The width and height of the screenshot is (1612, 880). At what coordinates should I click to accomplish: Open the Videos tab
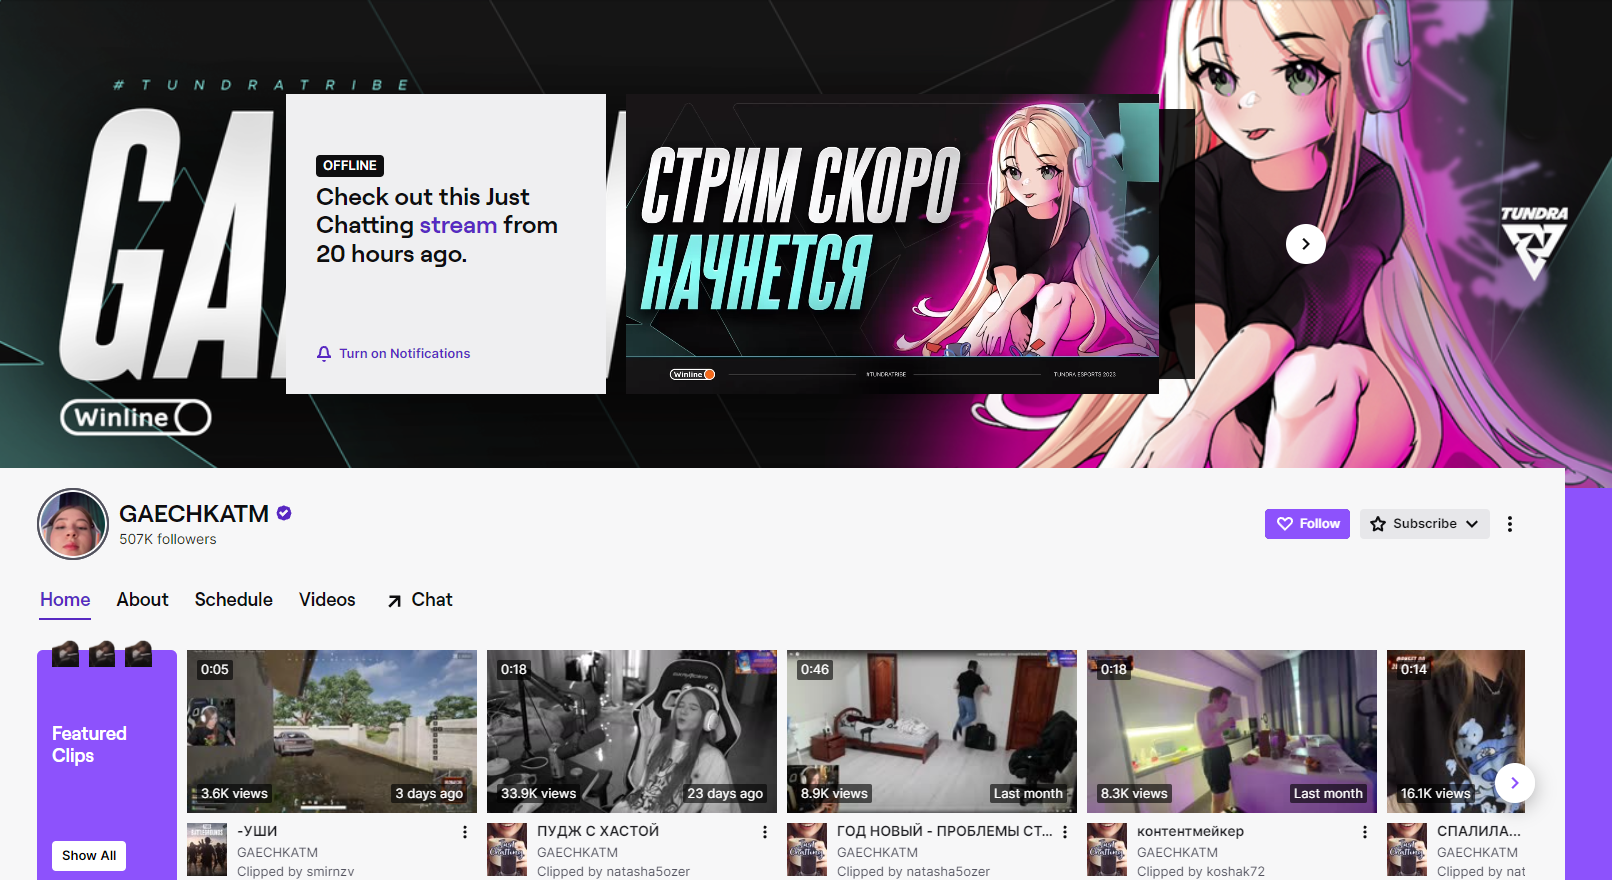click(x=327, y=600)
